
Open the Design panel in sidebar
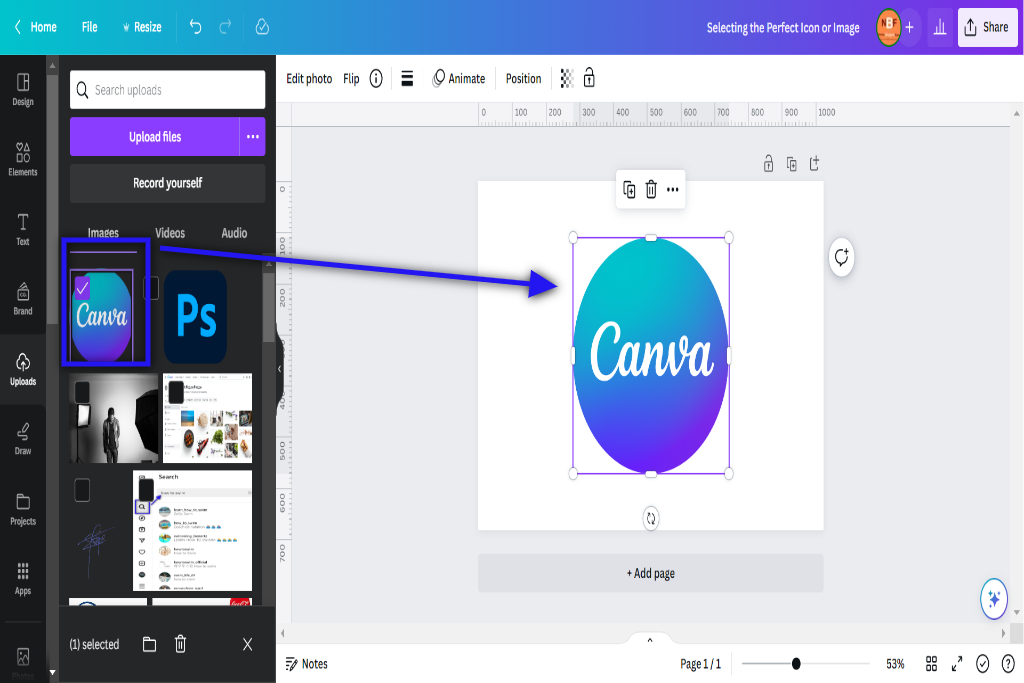(x=23, y=89)
